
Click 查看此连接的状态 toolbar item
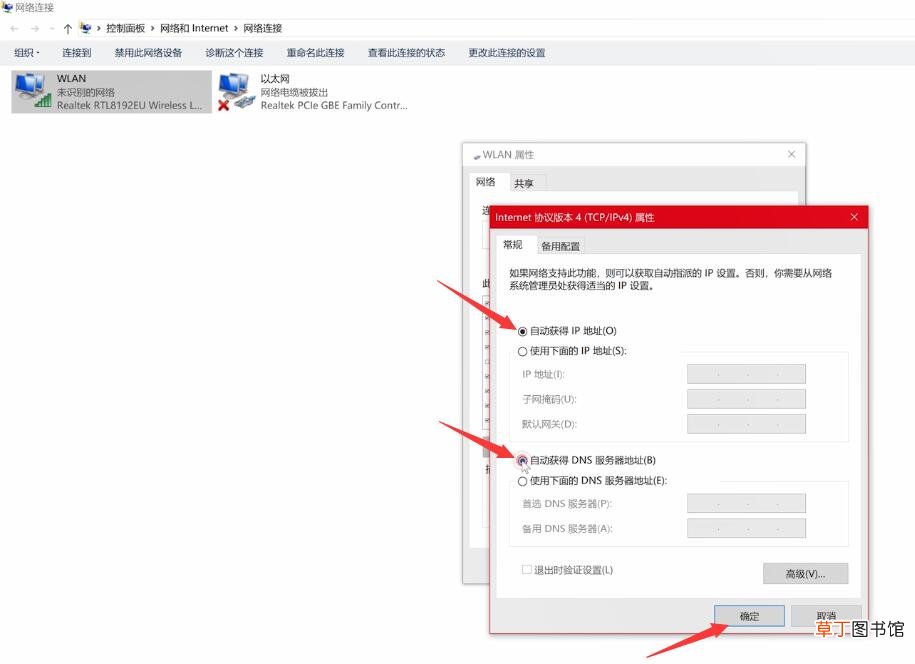point(406,53)
